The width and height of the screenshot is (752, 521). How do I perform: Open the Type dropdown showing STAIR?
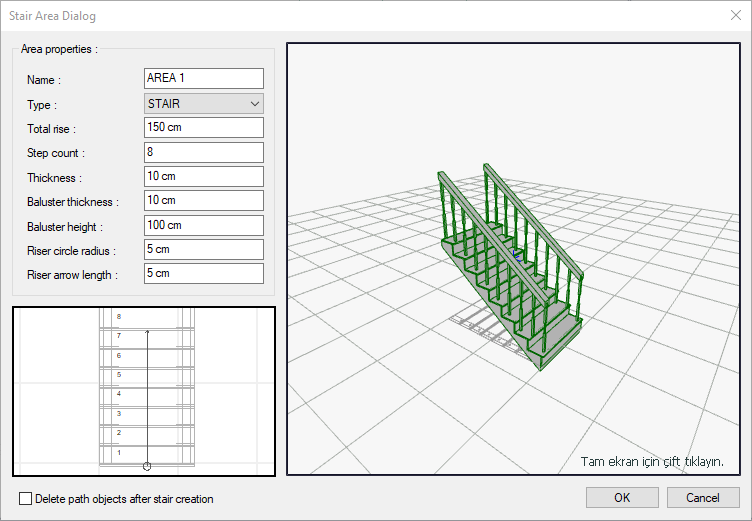[x=204, y=103]
